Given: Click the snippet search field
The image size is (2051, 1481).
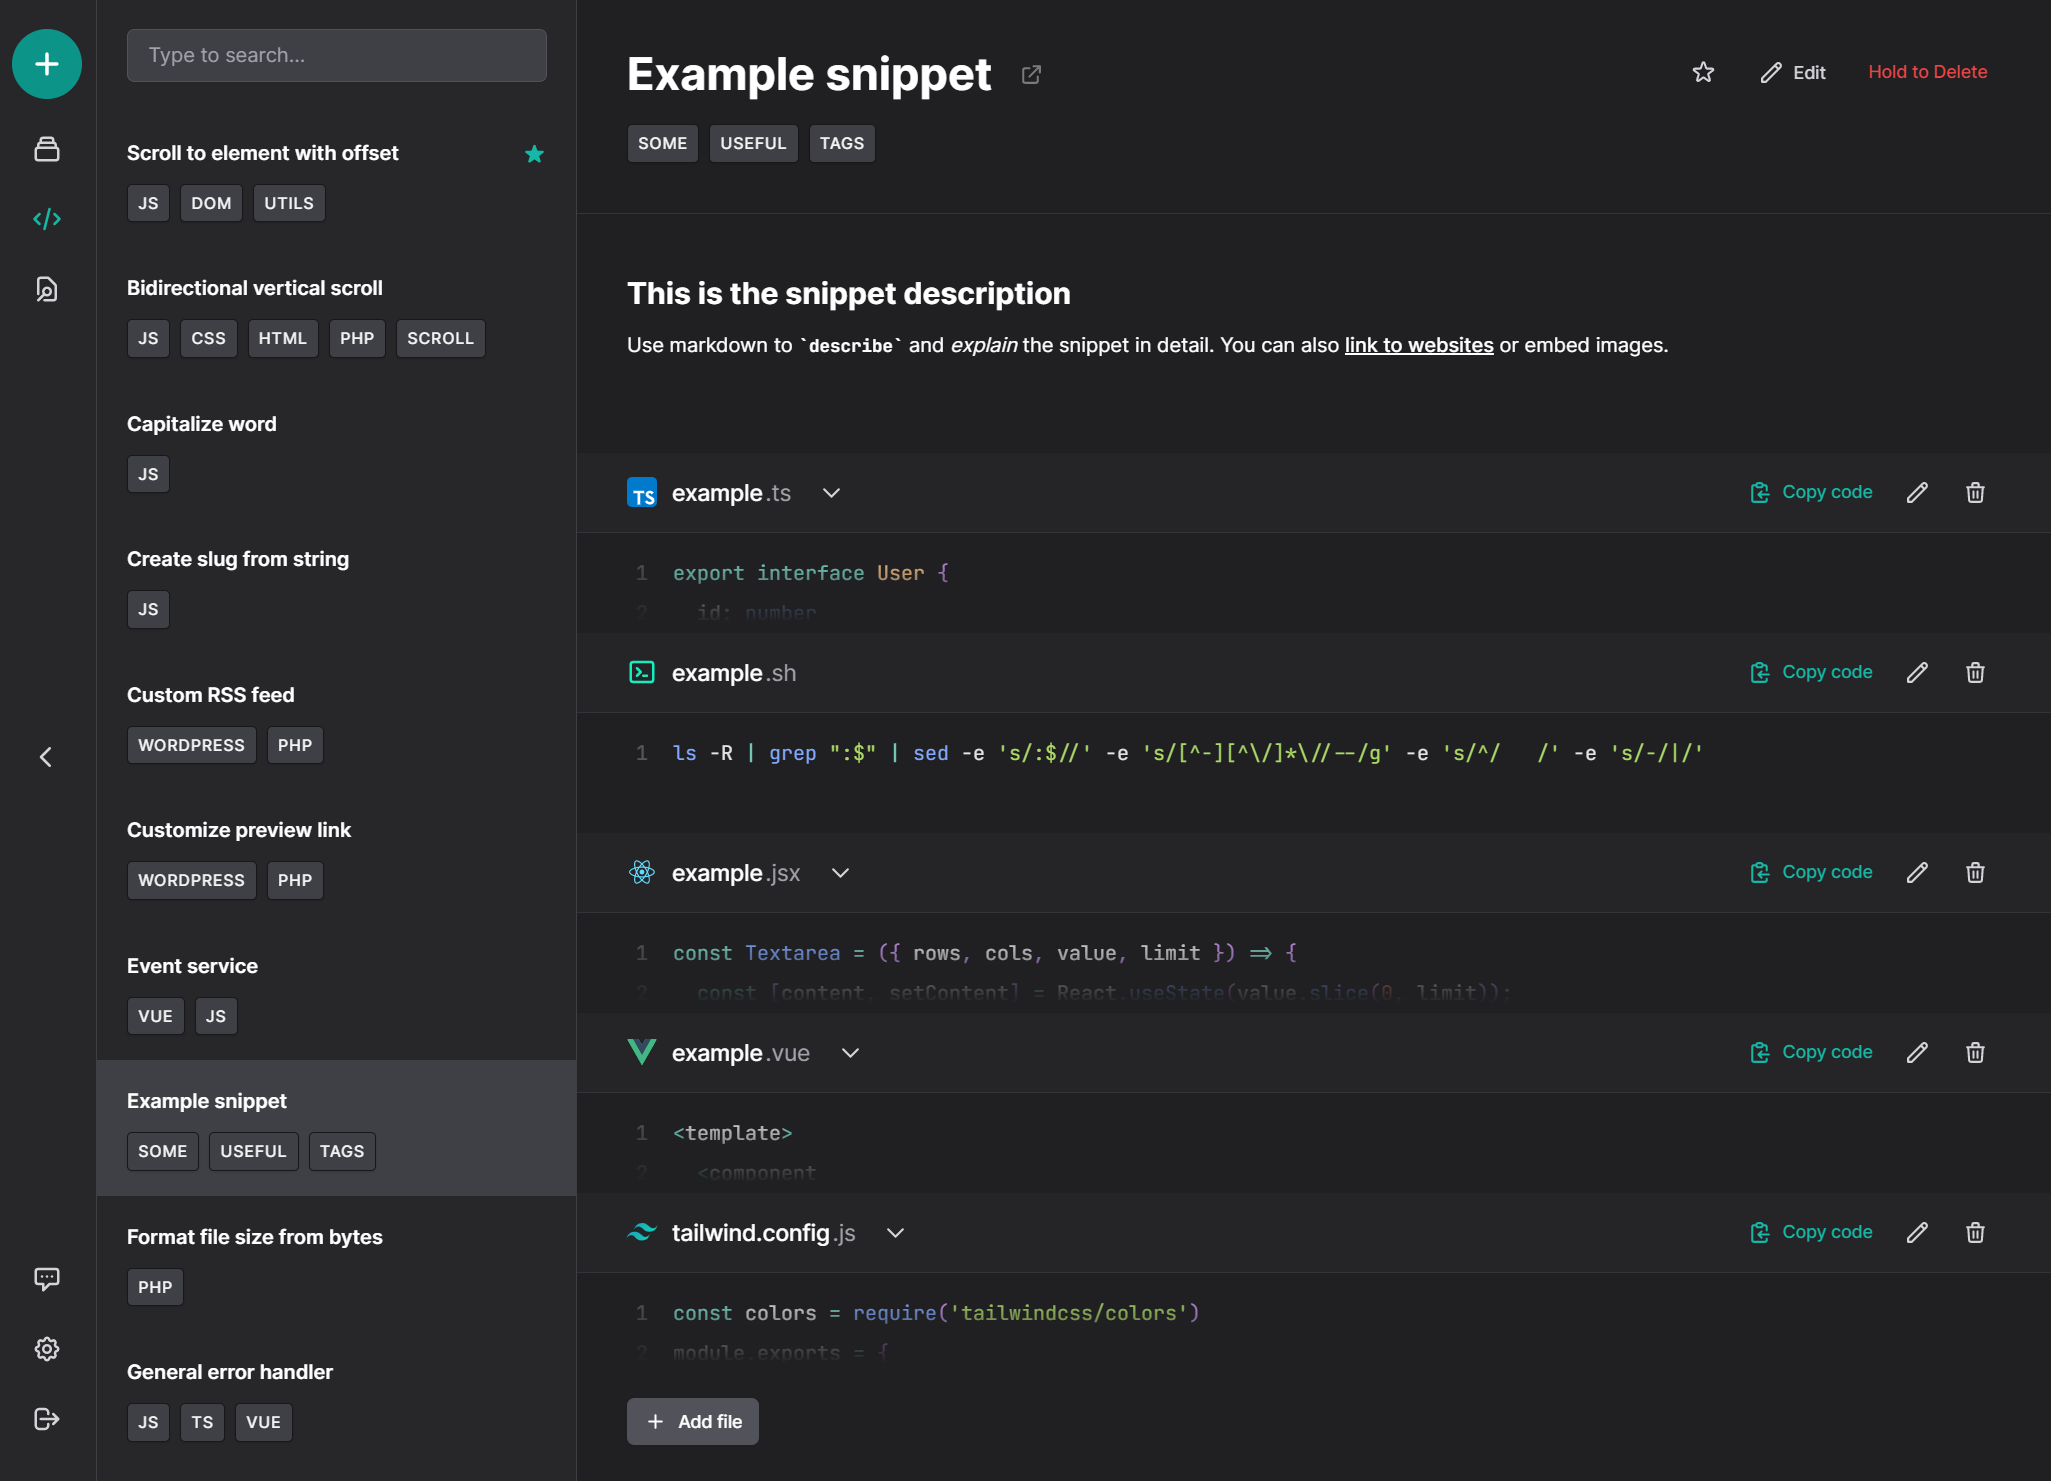Looking at the screenshot, I should click(336, 55).
